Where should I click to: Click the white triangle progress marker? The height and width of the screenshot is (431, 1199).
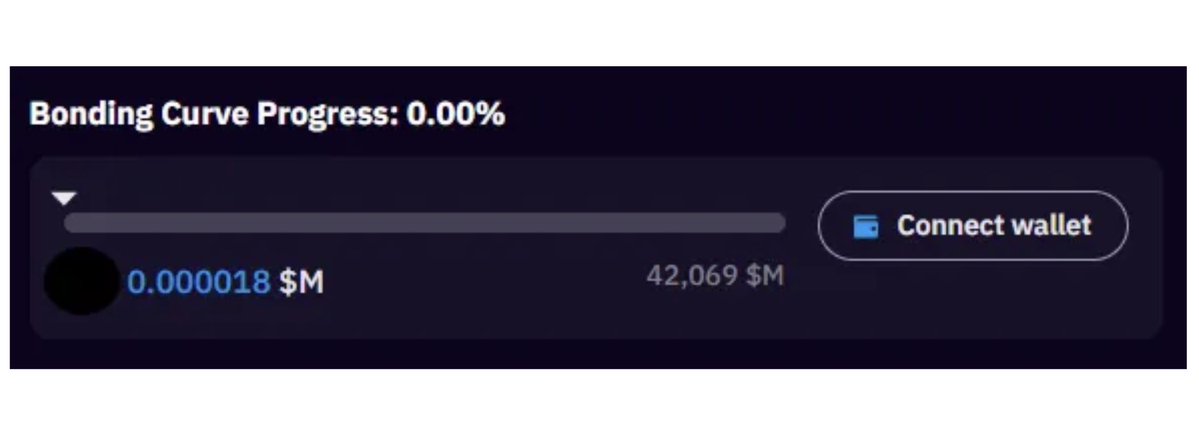click(x=64, y=199)
